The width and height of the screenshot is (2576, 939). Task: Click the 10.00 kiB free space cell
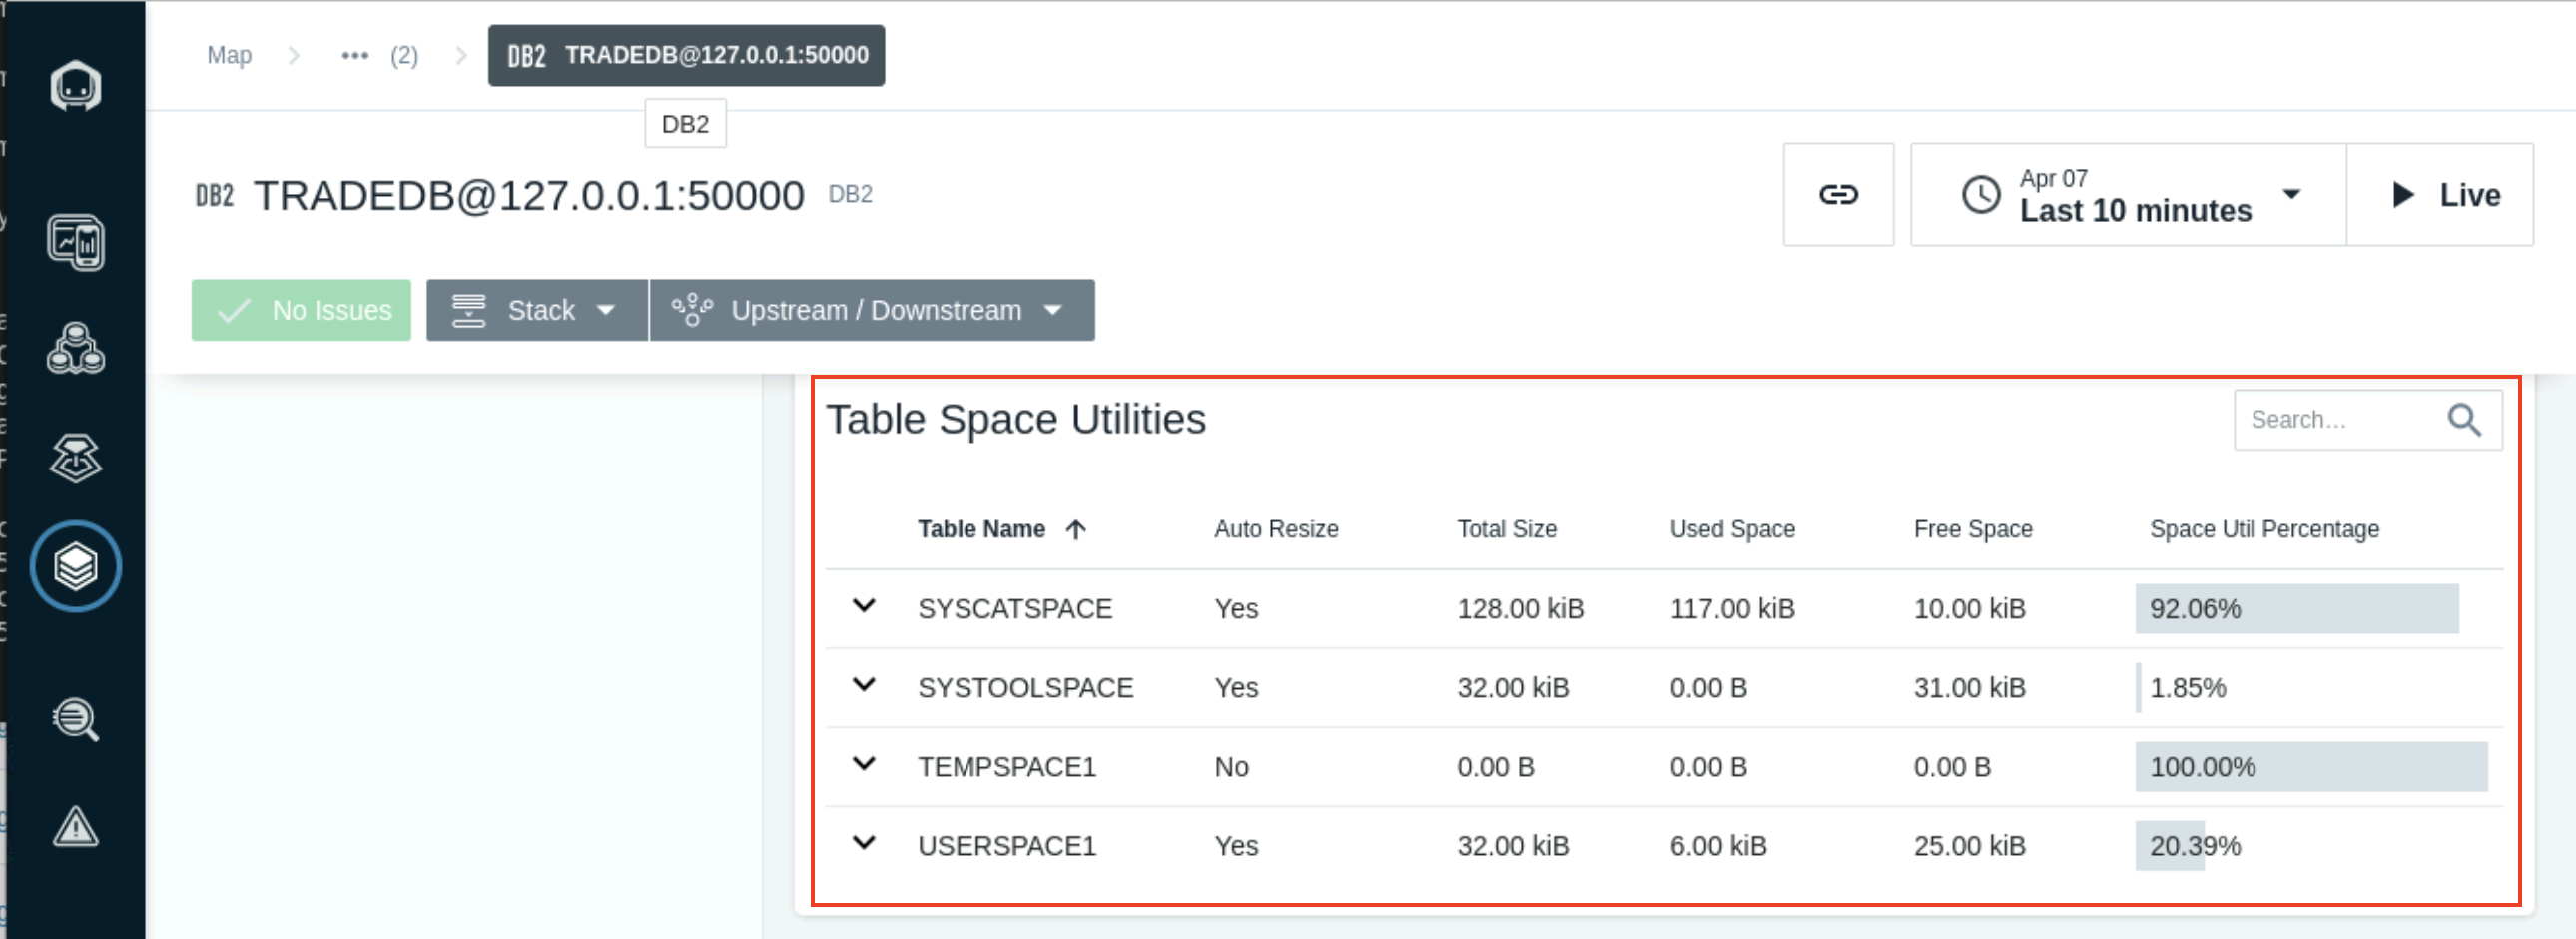[1969, 609]
